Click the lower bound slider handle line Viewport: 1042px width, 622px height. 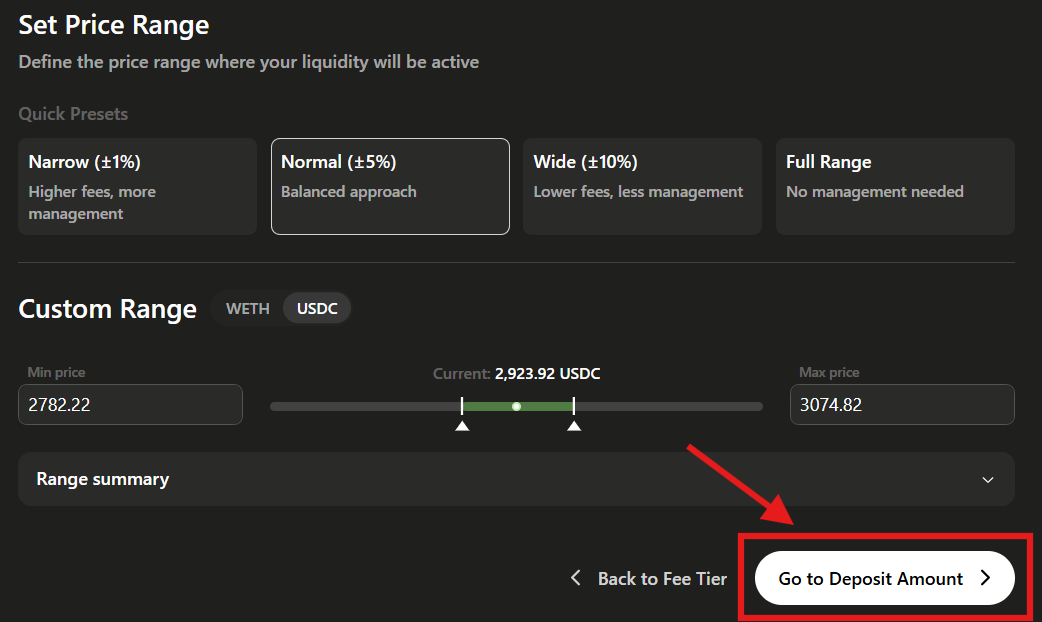pos(462,406)
